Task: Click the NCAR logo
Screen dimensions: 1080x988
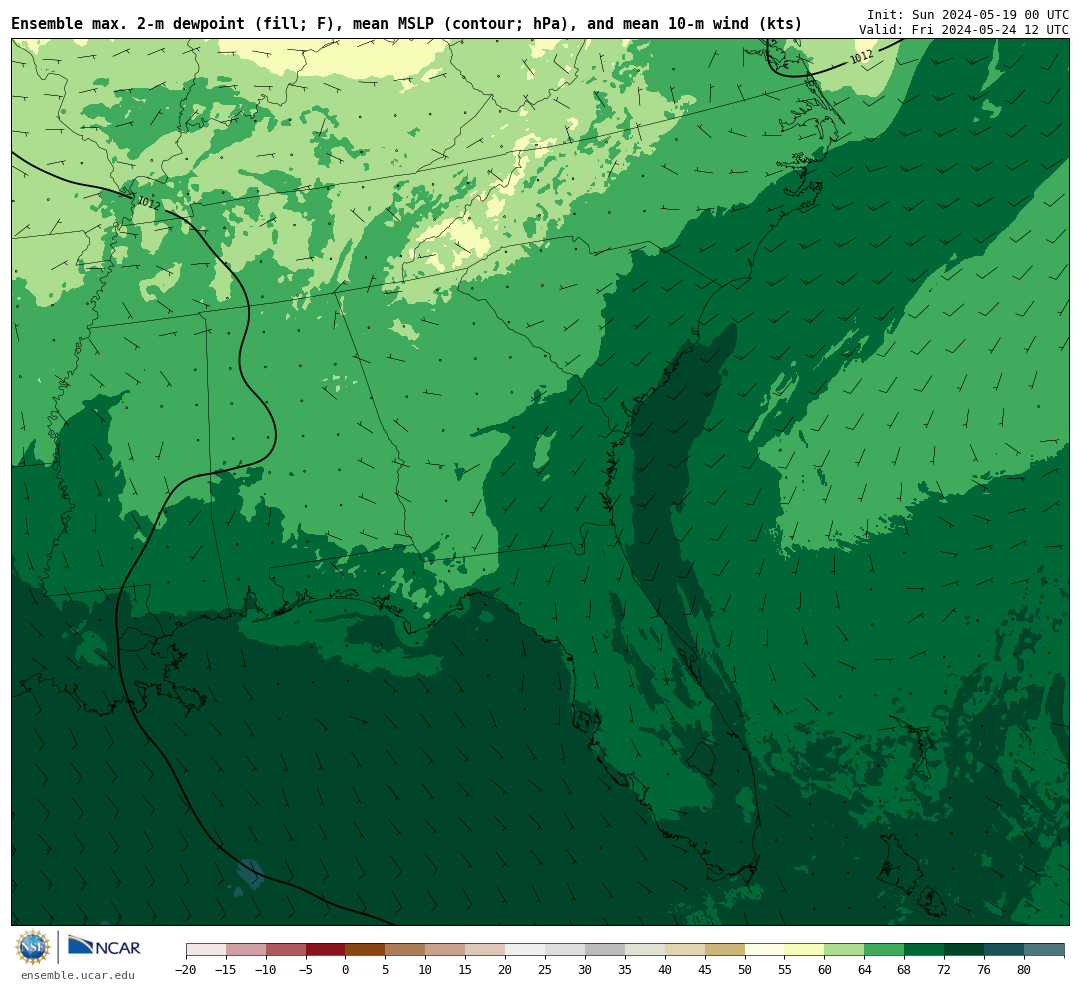Action: (x=104, y=946)
